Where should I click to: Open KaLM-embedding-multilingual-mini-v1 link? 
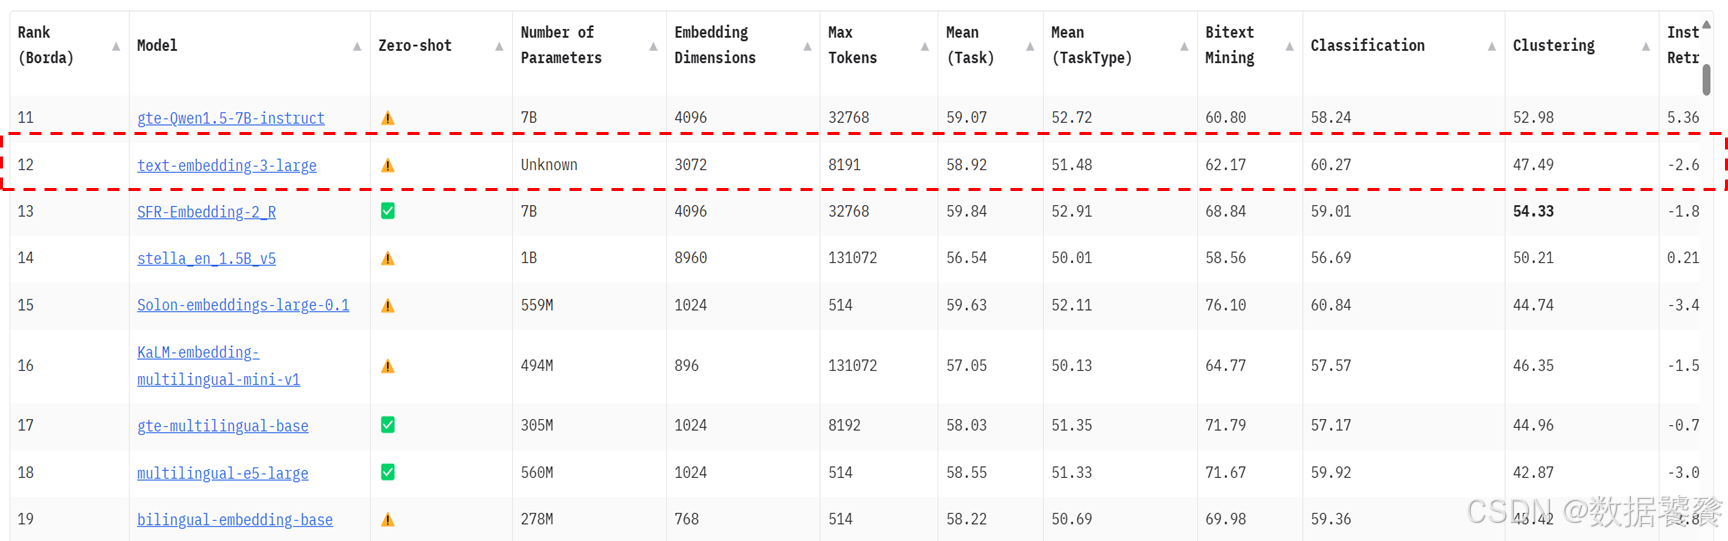click(x=219, y=366)
